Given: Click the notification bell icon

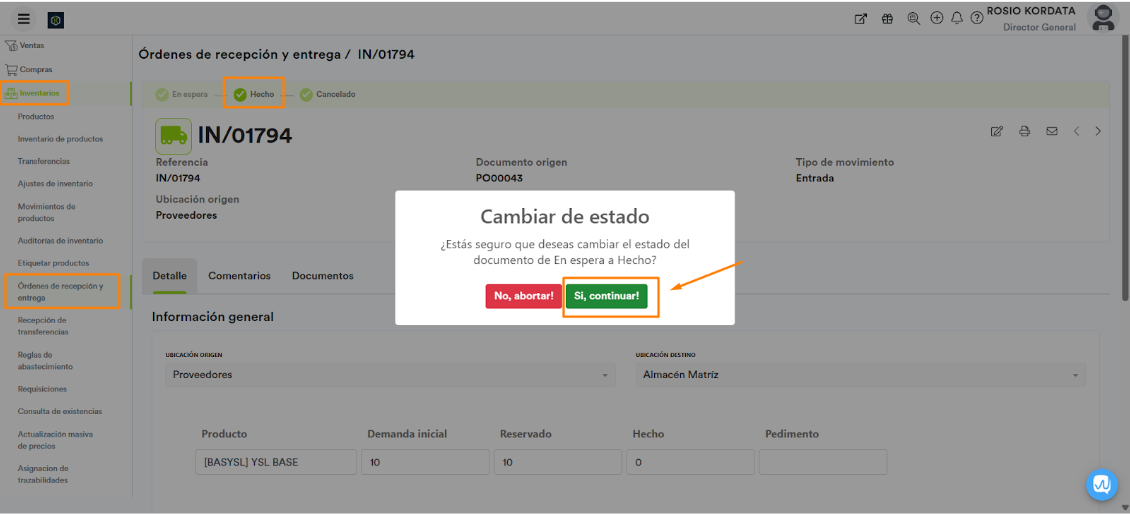Looking at the screenshot, I should coord(957,18).
